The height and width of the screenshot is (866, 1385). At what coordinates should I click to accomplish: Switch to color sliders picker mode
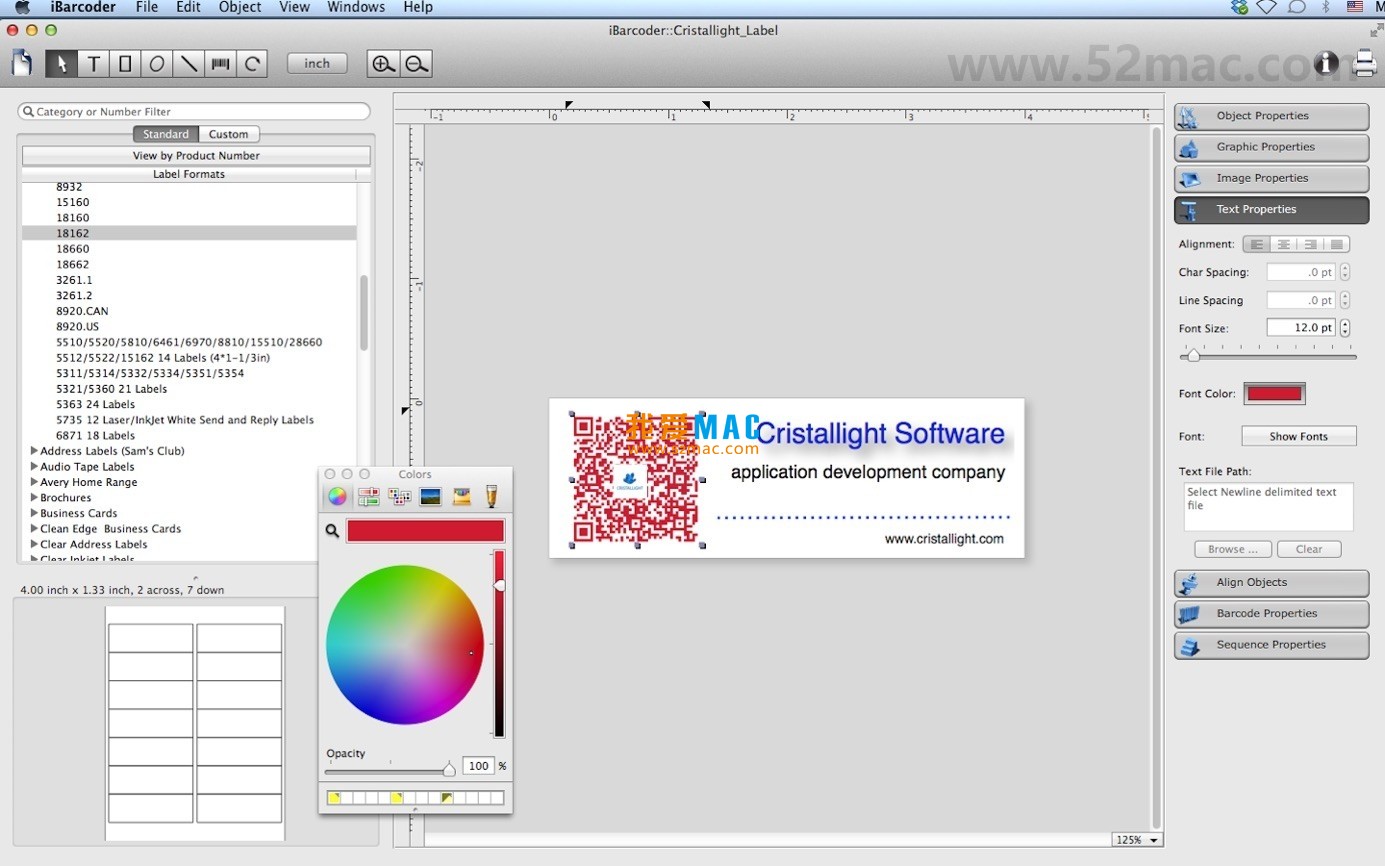[x=369, y=496]
